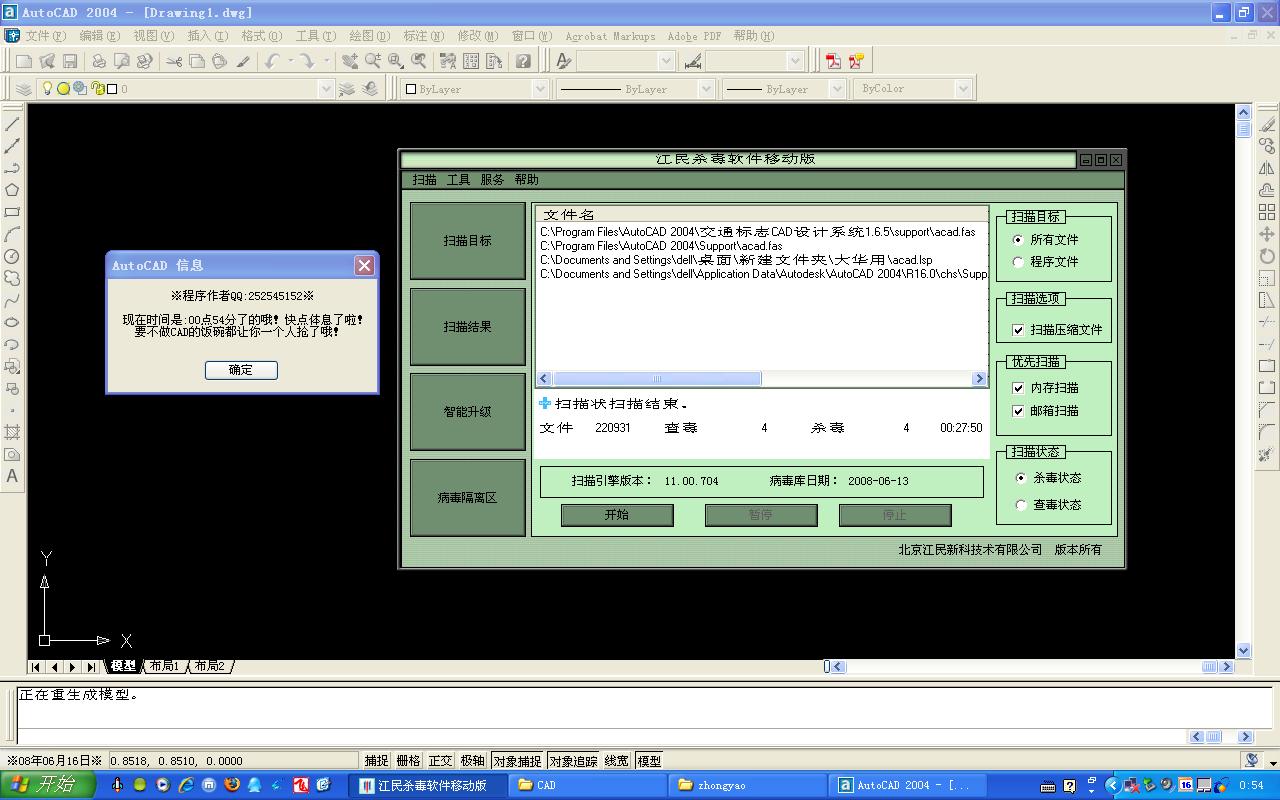Select the Circle draw tool

point(12,256)
